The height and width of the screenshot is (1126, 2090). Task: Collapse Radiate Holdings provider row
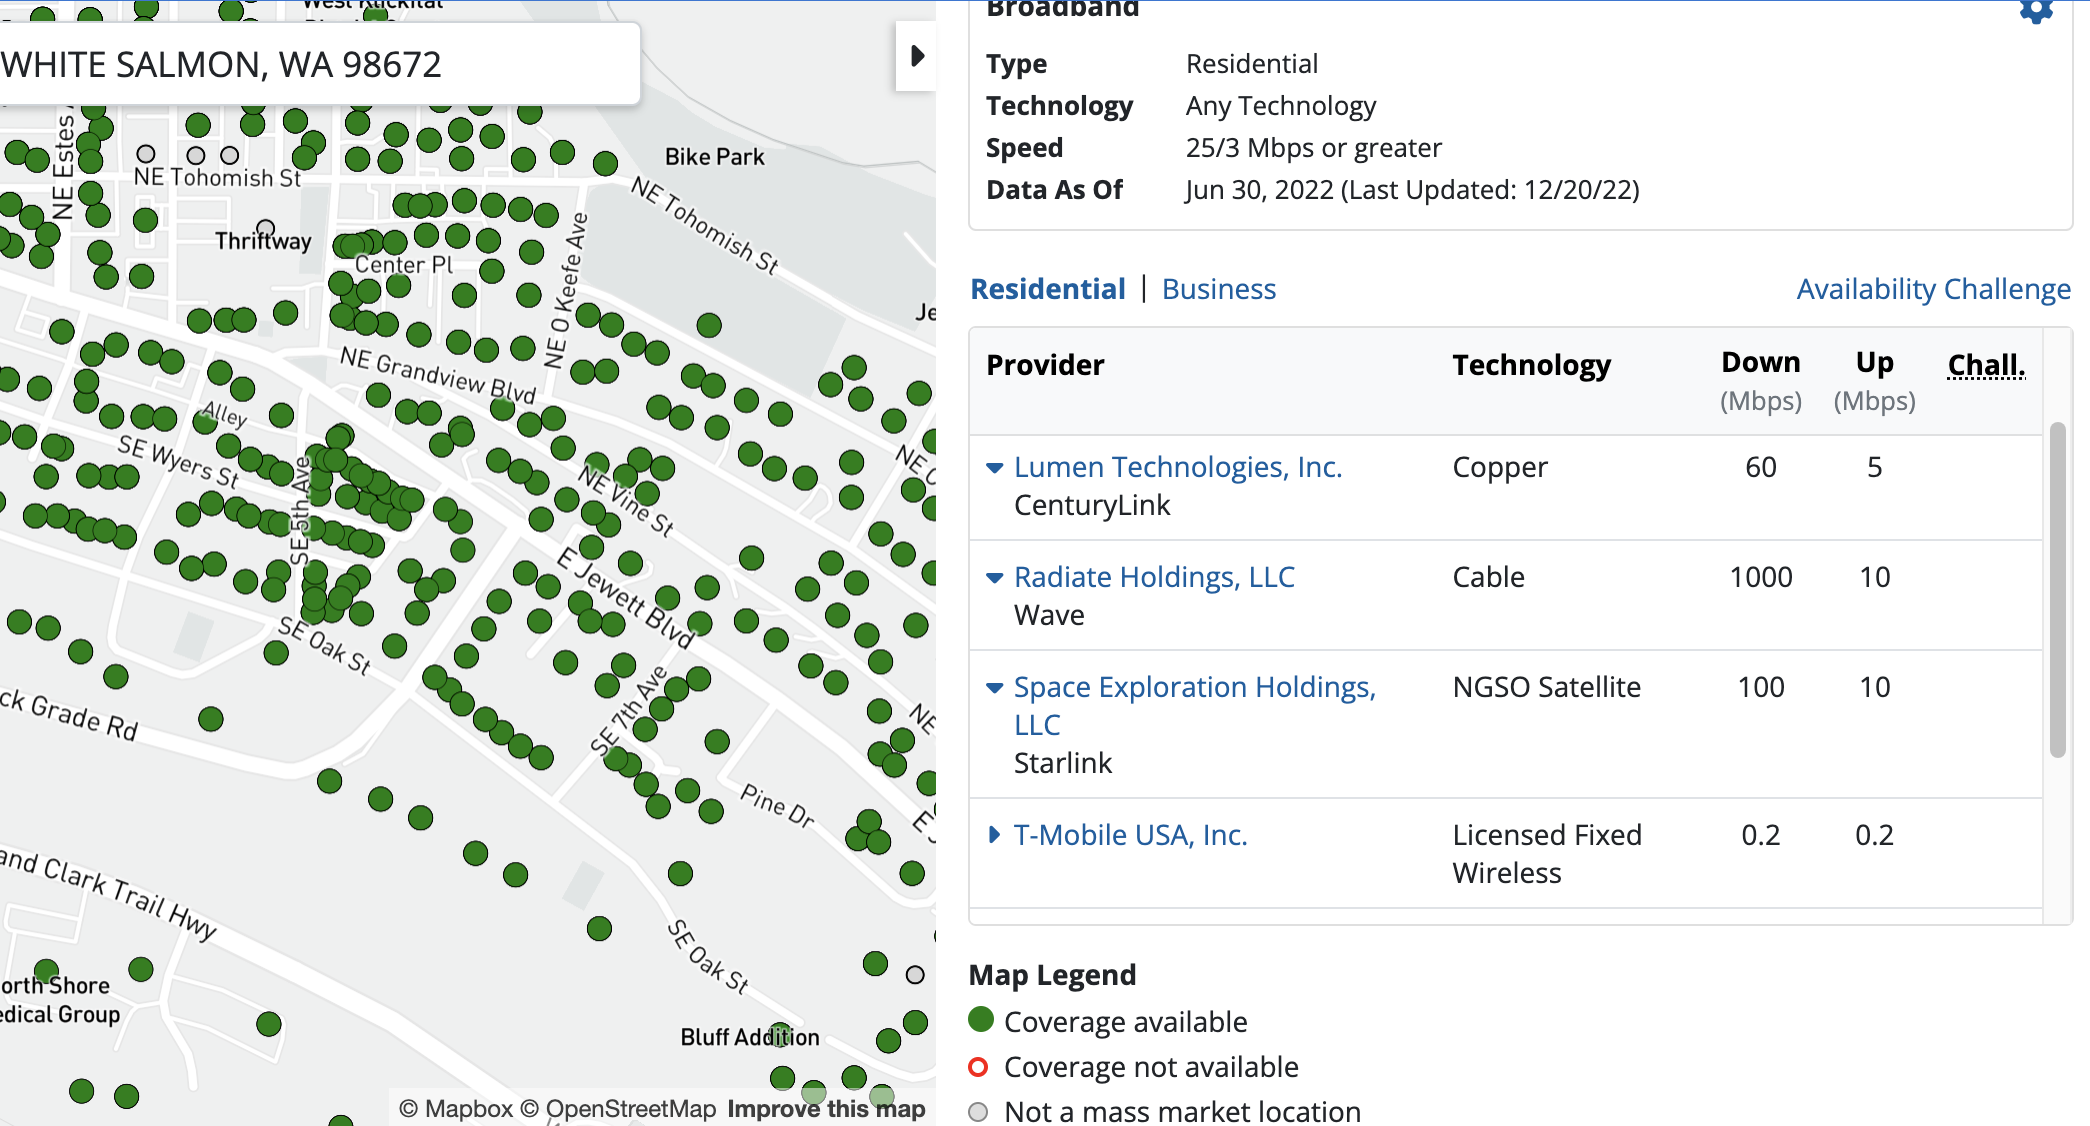pos(994,578)
